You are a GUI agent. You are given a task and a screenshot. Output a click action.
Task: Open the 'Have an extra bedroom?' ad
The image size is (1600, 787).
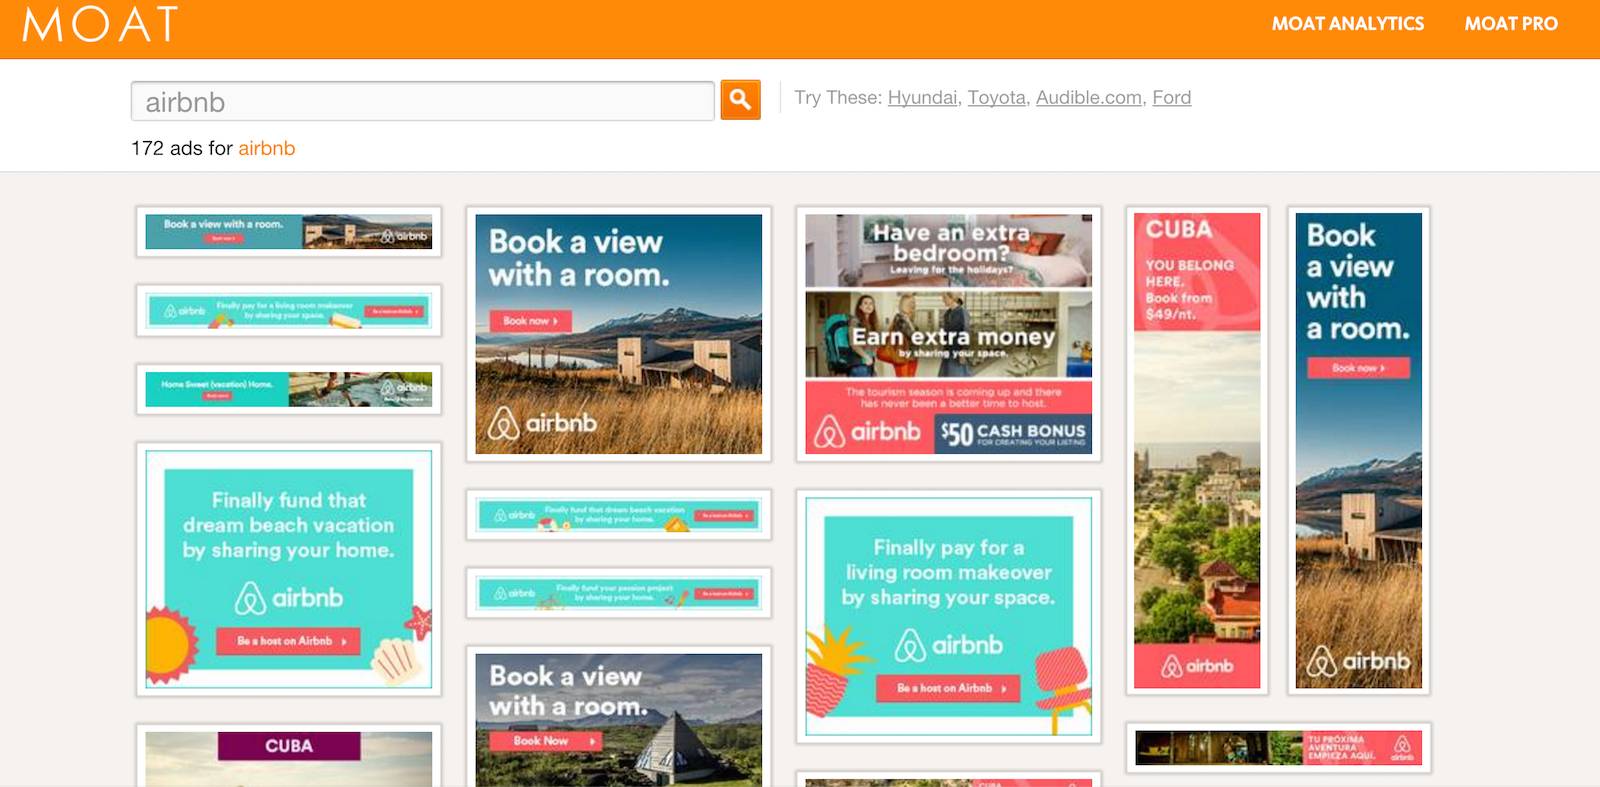tap(948, 334)
